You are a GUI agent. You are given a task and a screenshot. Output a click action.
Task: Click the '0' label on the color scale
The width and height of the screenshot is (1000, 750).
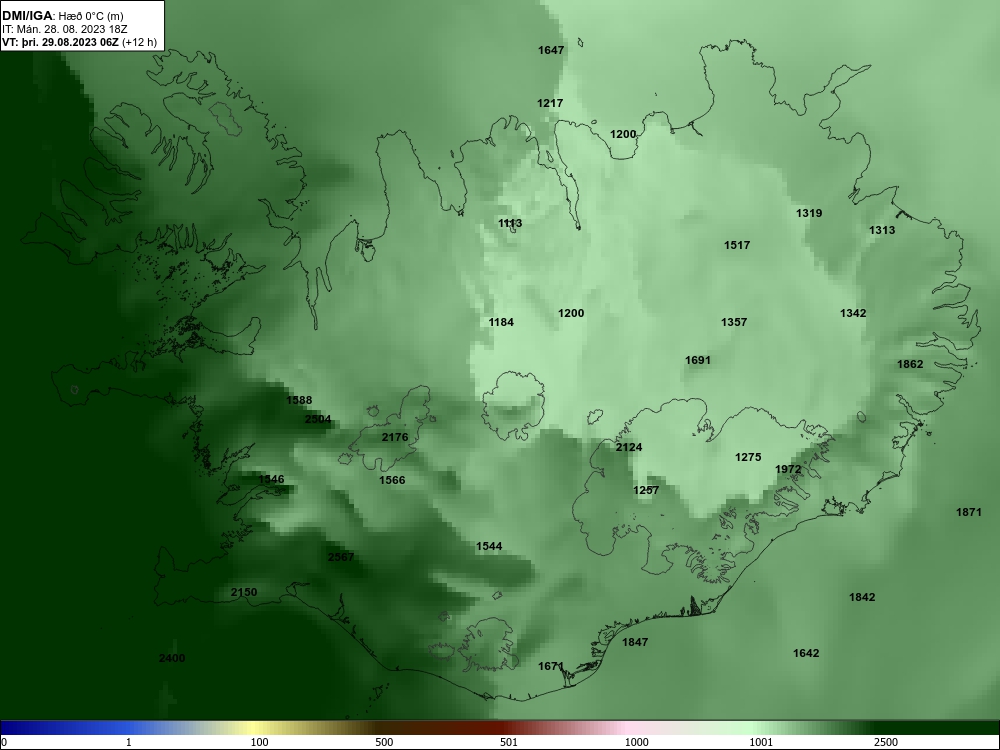click(x=4, y=742)
